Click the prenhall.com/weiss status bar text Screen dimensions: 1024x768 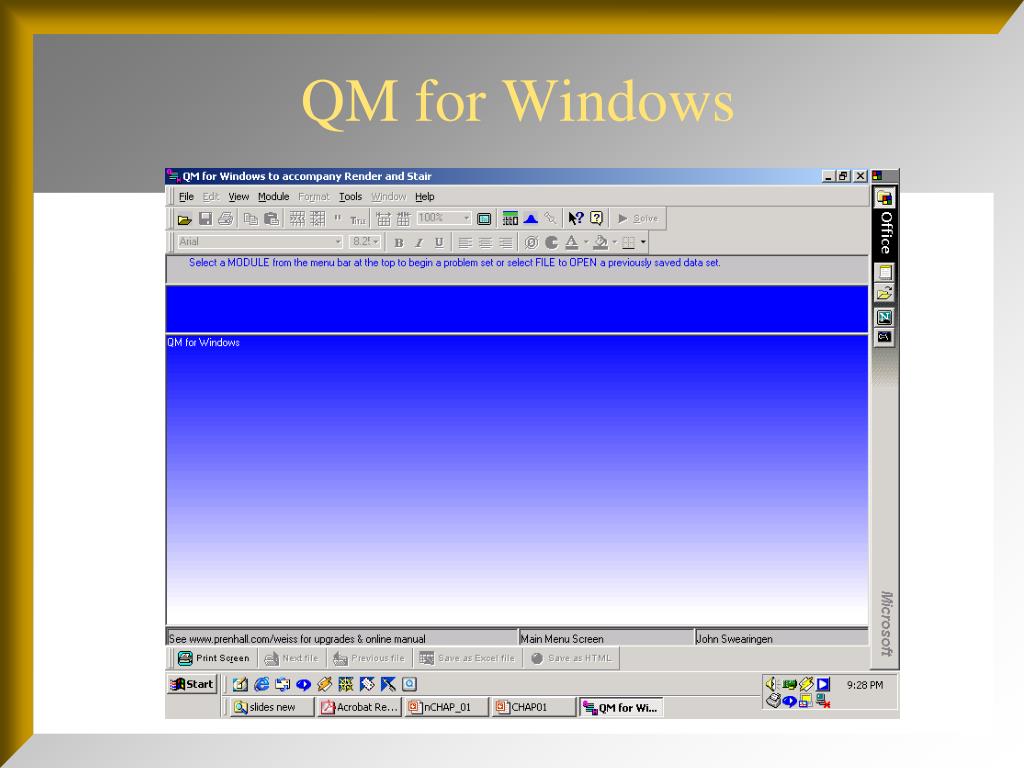pos(297,639)
